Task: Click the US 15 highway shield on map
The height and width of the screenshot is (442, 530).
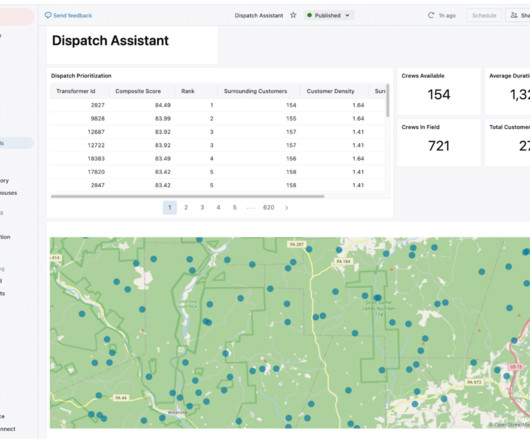Action: pos(515,366)
